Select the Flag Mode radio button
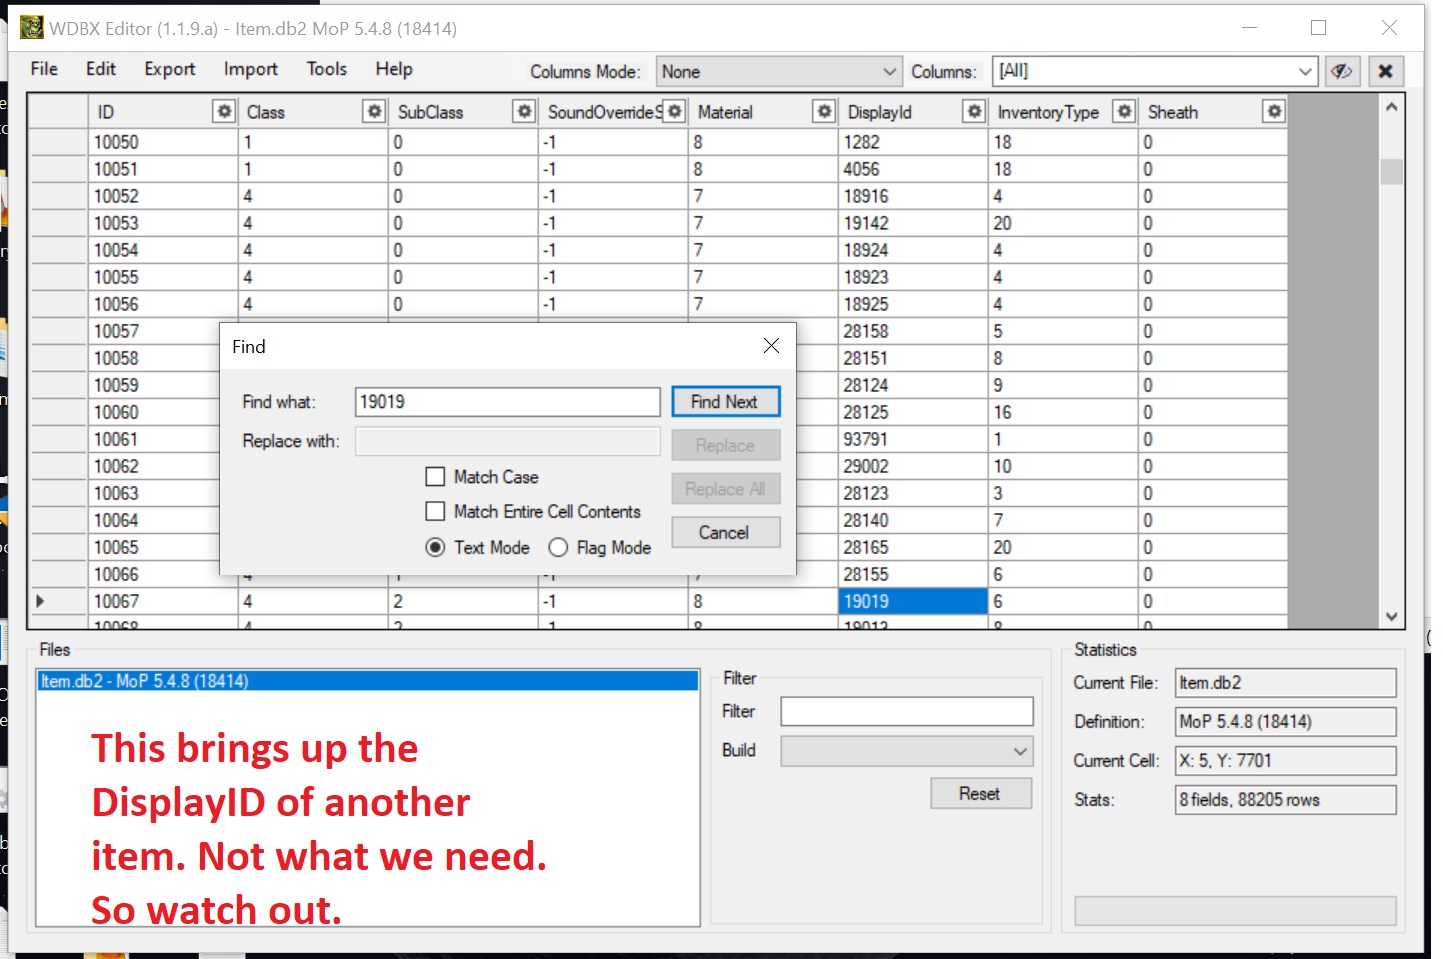Screen dimensions: 1443x959 (x=558, y=547)
